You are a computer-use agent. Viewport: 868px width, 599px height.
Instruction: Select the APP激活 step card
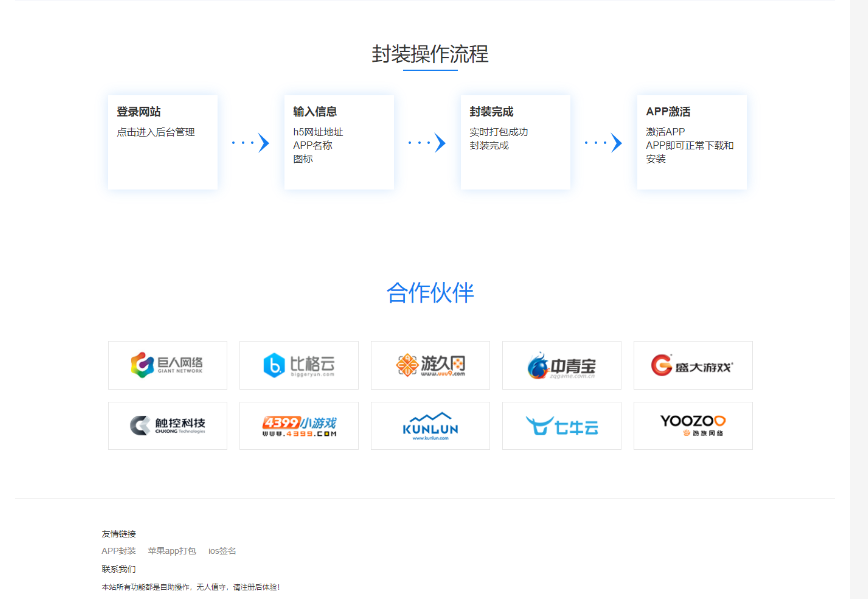(691, 141)
